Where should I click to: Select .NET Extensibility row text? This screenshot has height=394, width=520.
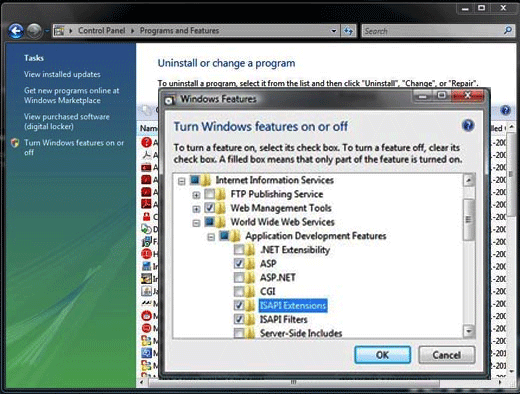pyautogui.click(x=295, y=250)
